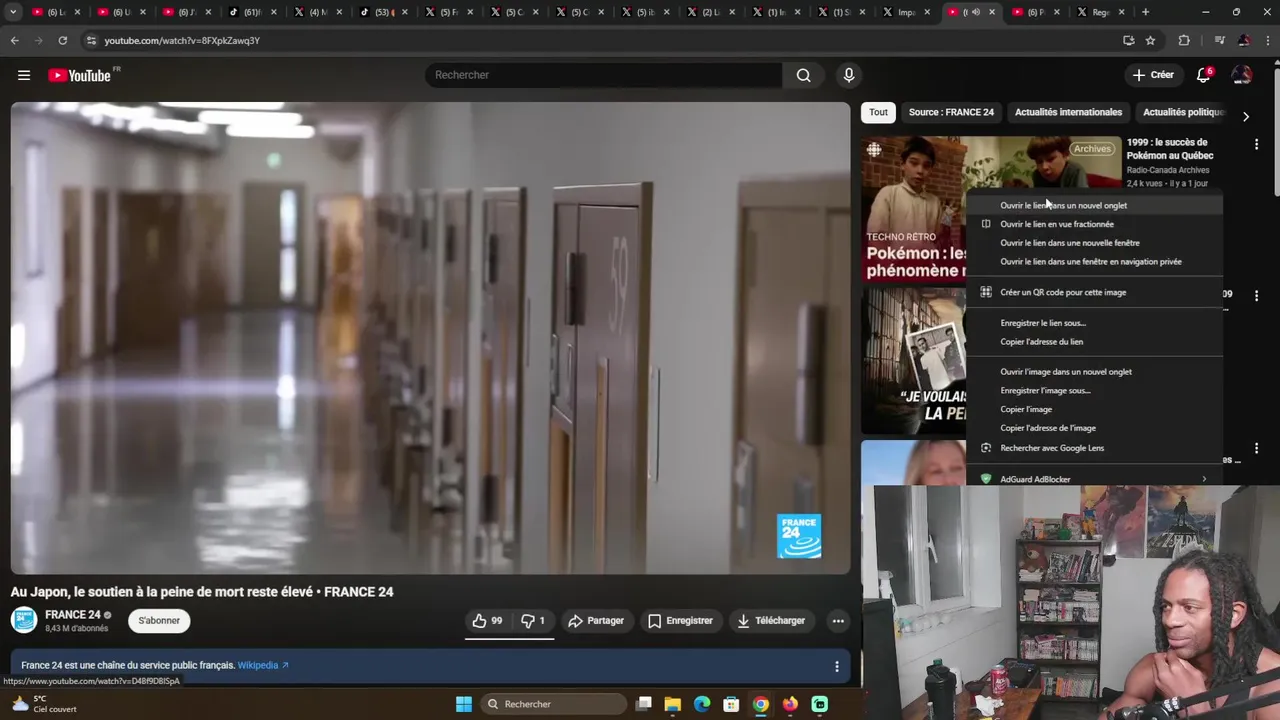
Task: Click the address bar URL
Action: click(182, 40)
